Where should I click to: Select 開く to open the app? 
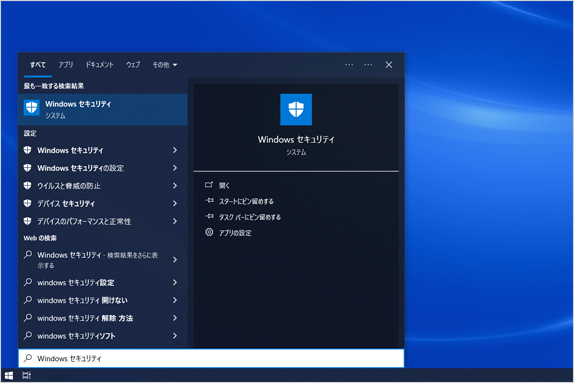[x=224, y=186]
